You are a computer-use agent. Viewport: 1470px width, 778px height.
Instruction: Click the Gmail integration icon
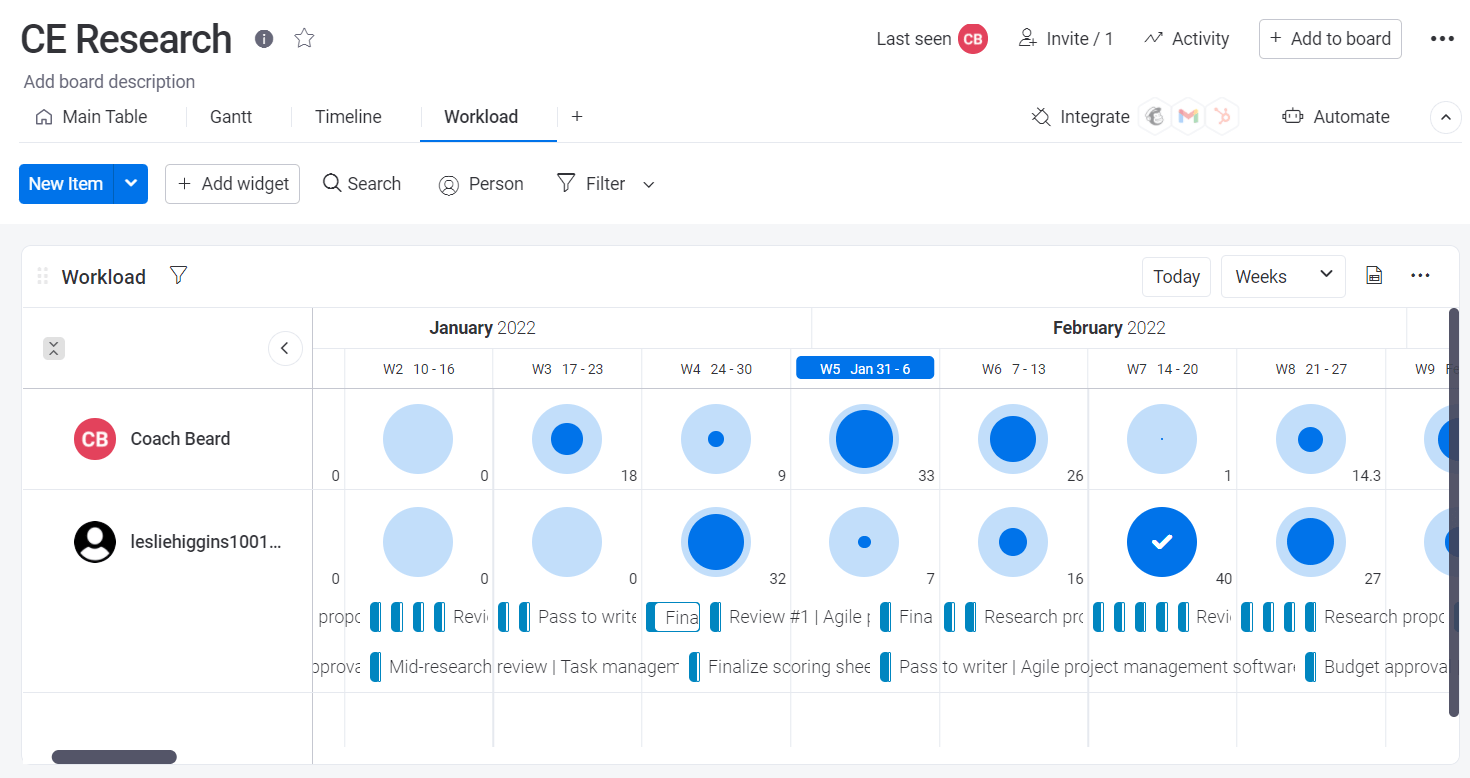tap(1188, 116)
